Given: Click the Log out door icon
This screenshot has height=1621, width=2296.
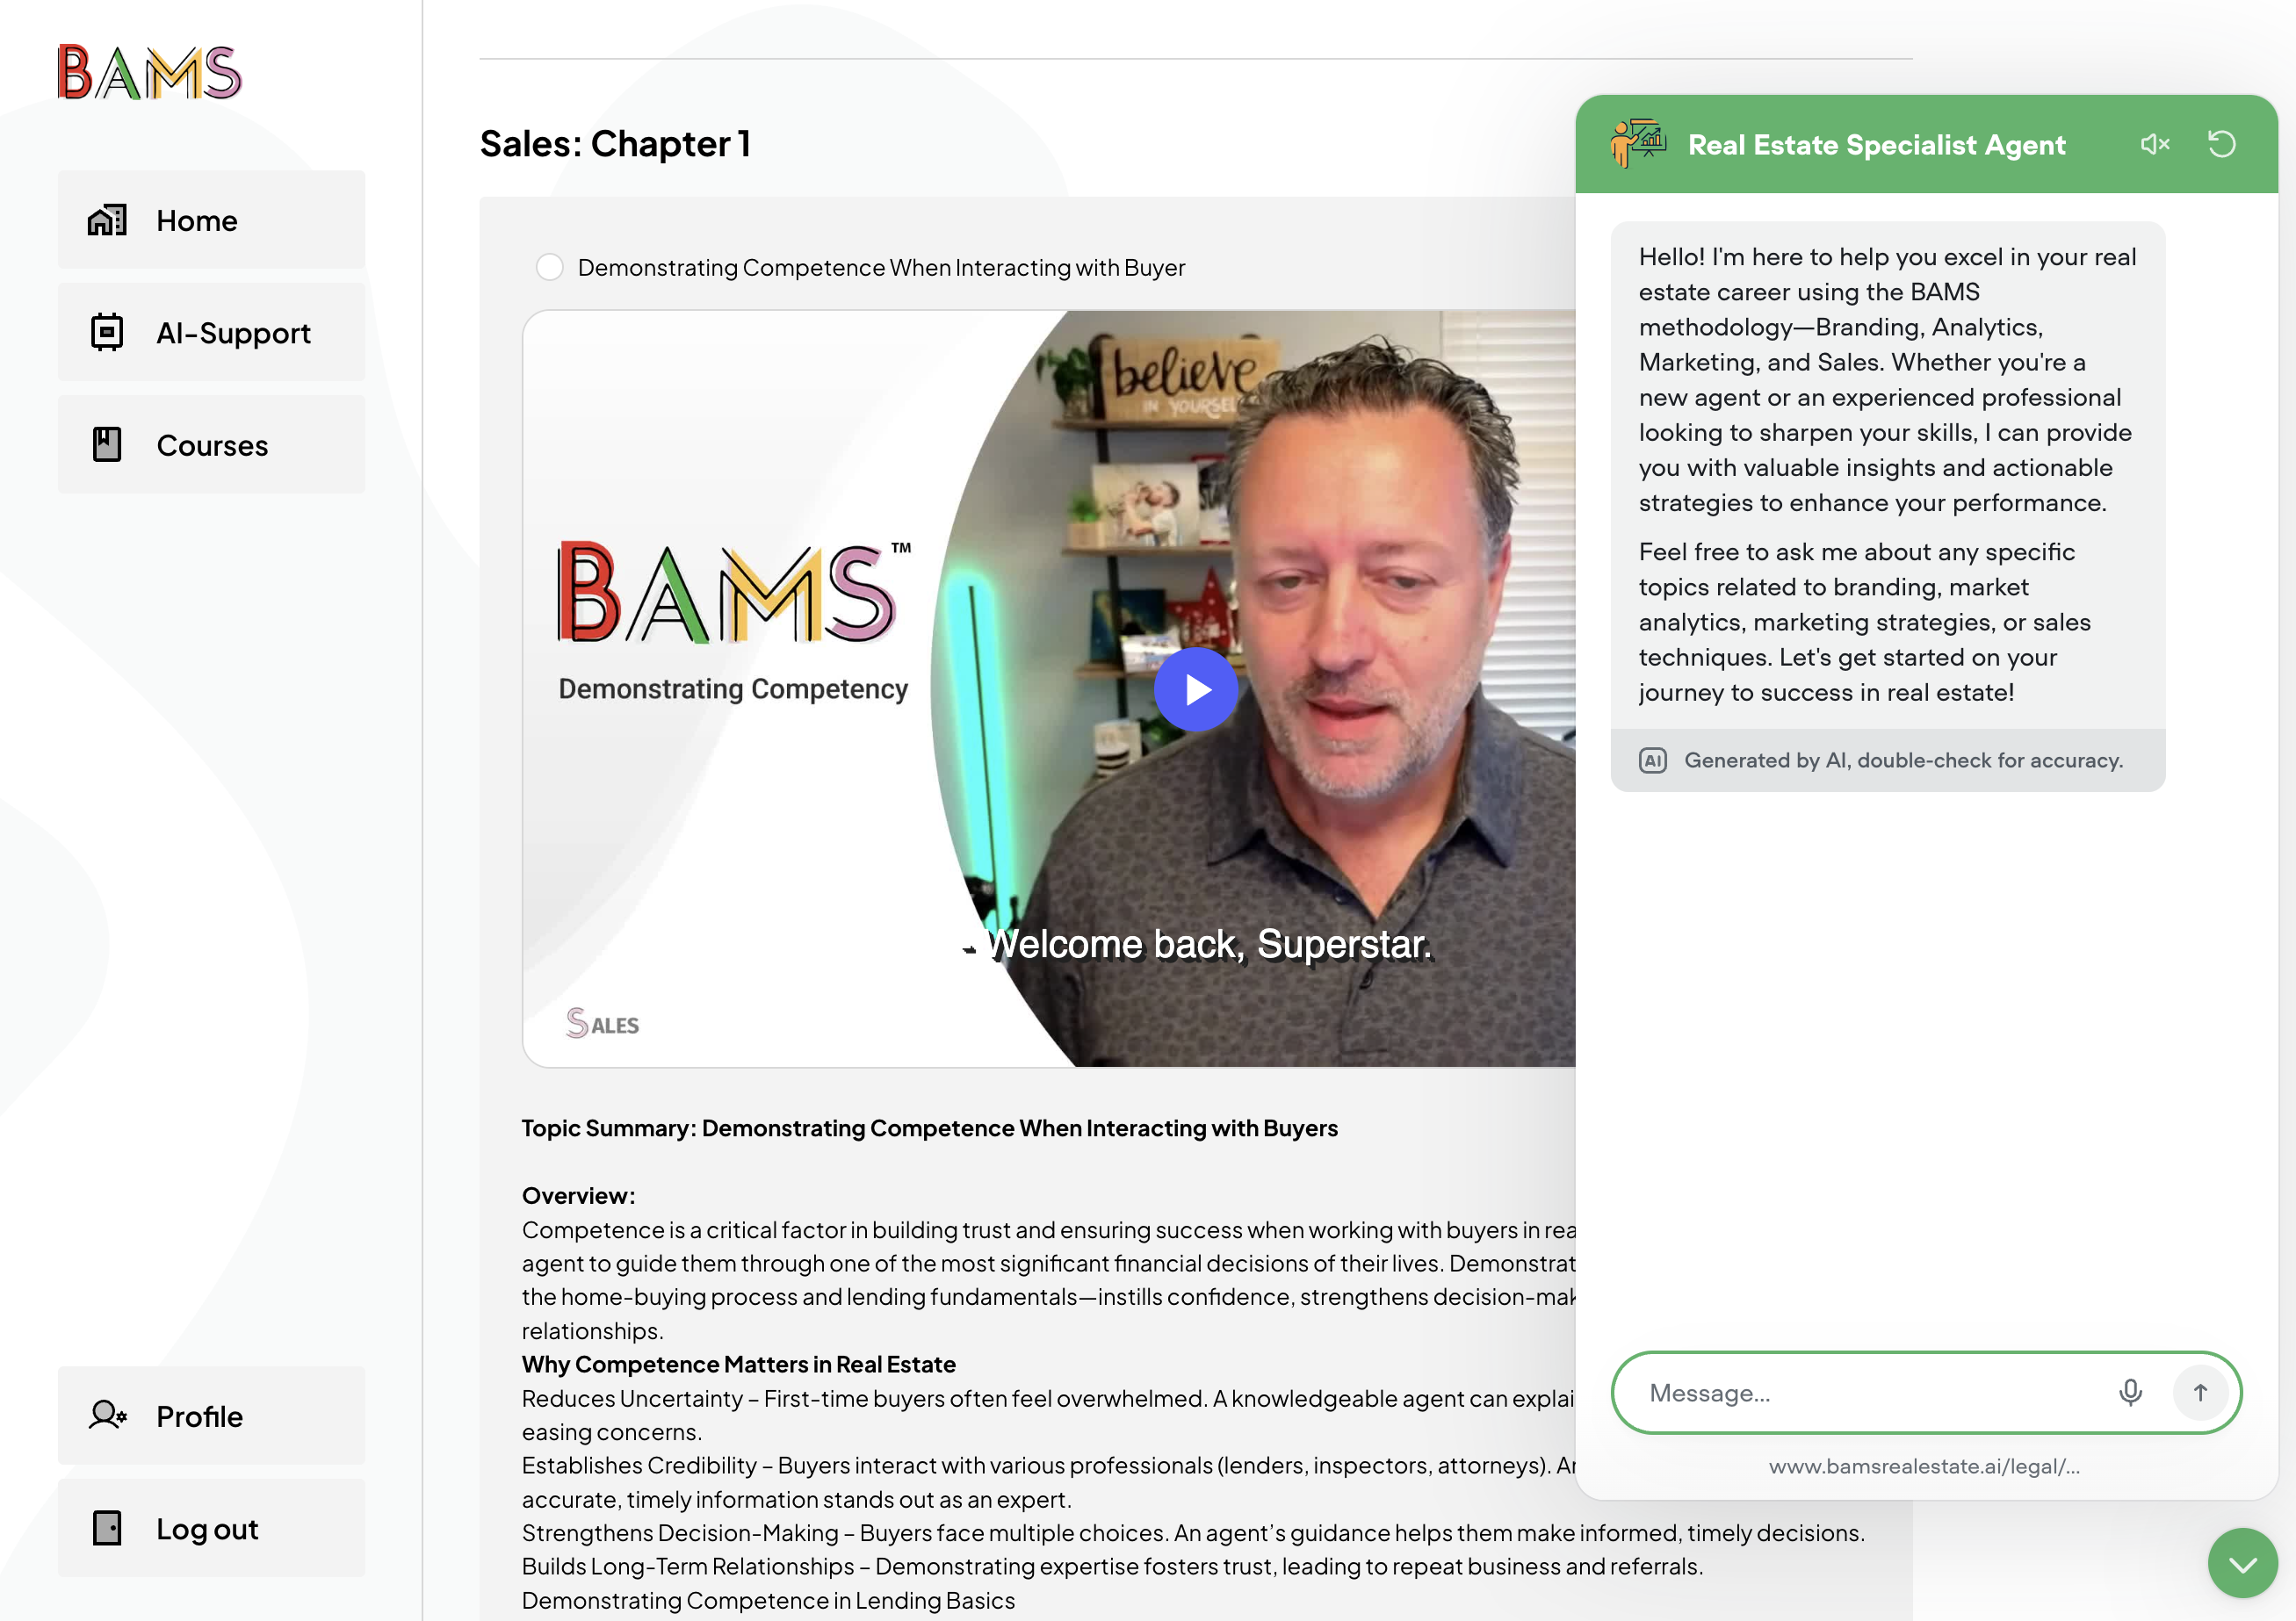Looking at the screenshot, I should pos(107,1529).
